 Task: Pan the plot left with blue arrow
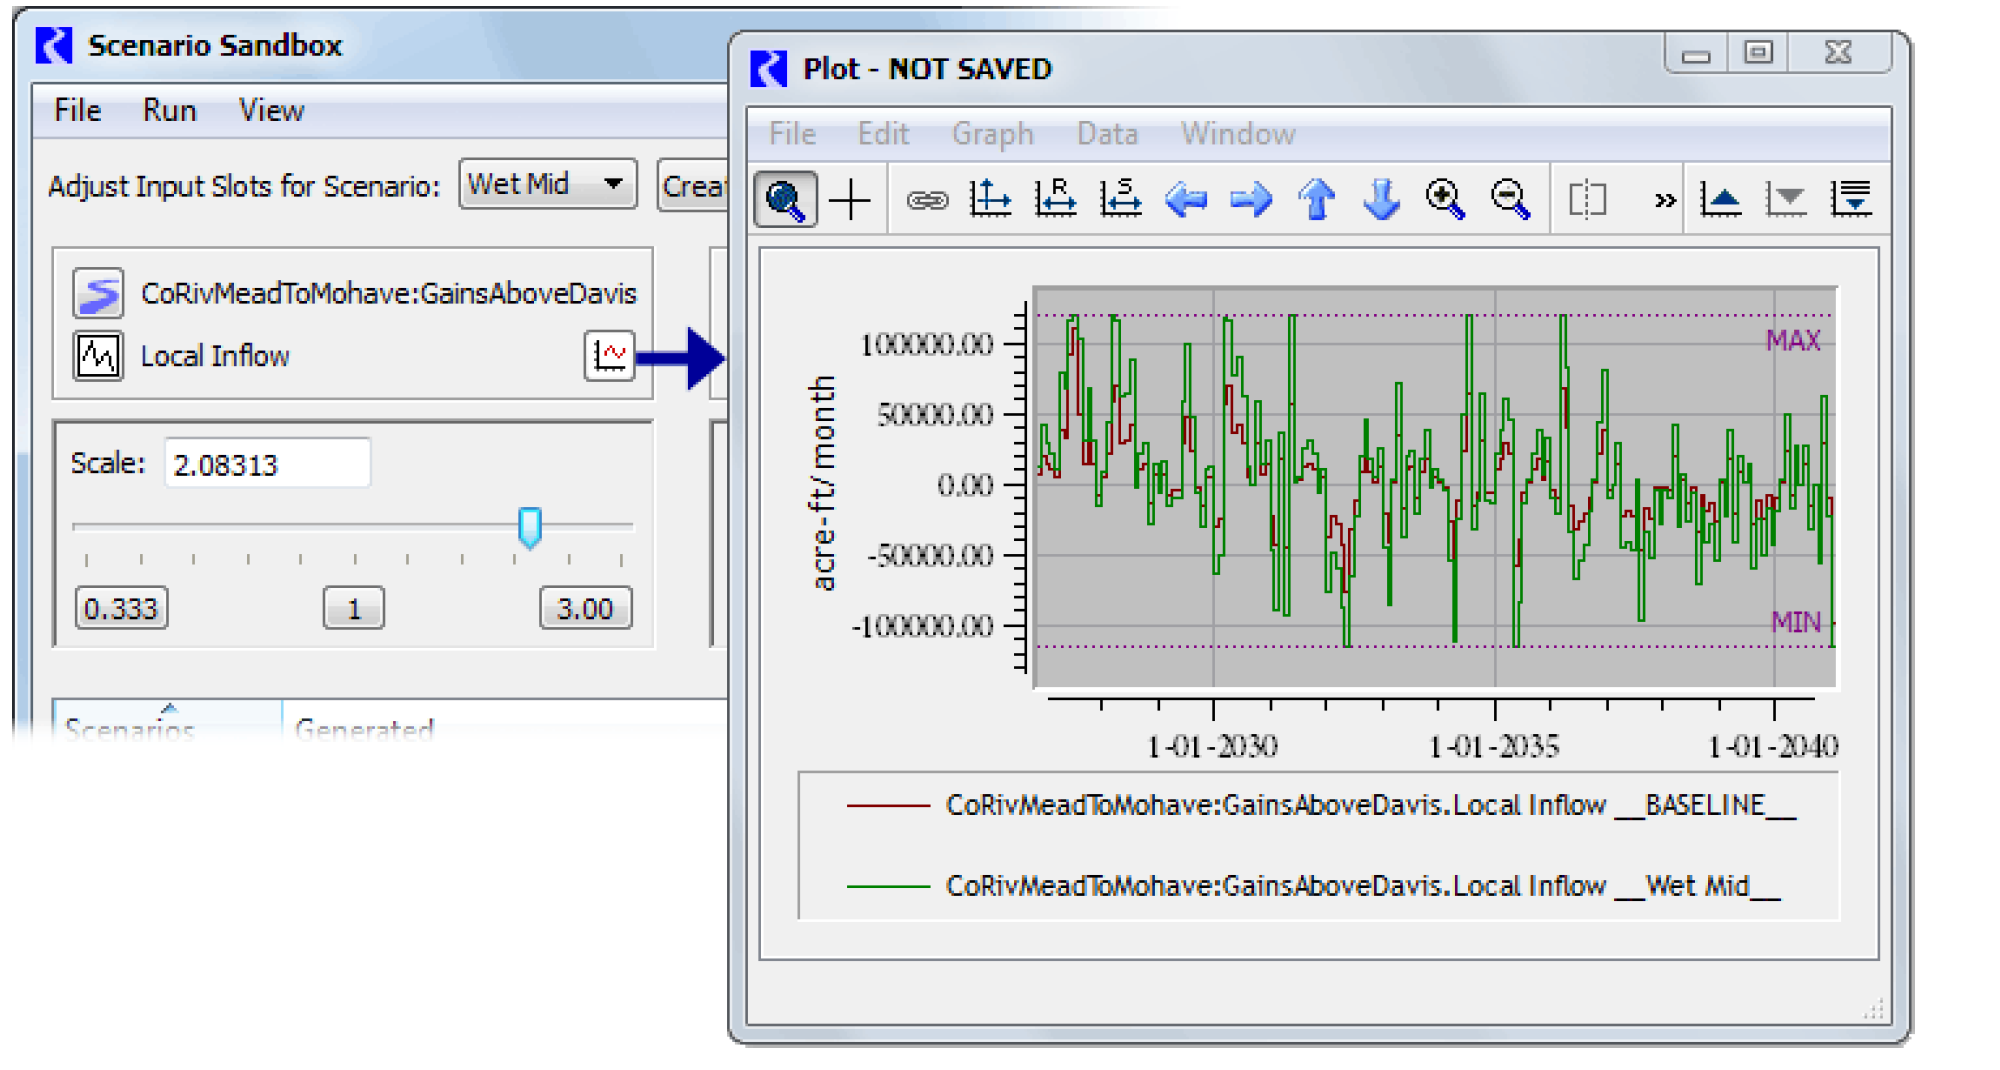click(x=1186, y=200)
